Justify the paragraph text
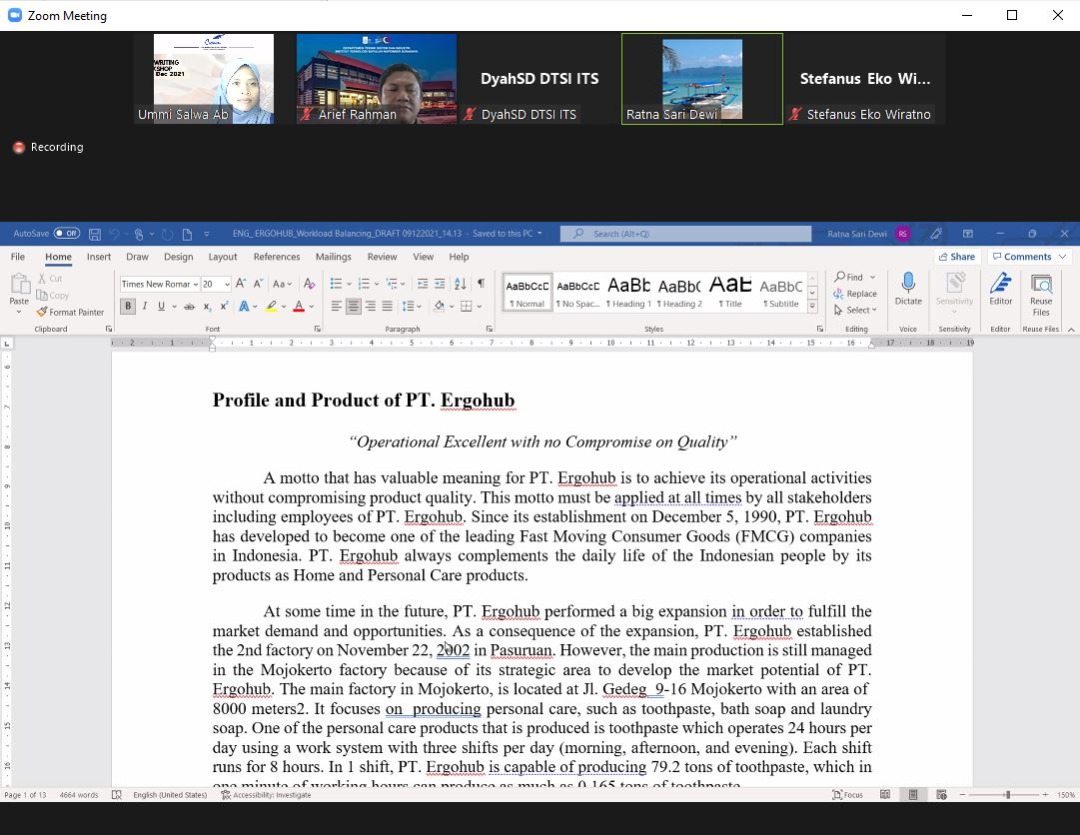This screenshot has height=835, width=1080. point(387,307)
